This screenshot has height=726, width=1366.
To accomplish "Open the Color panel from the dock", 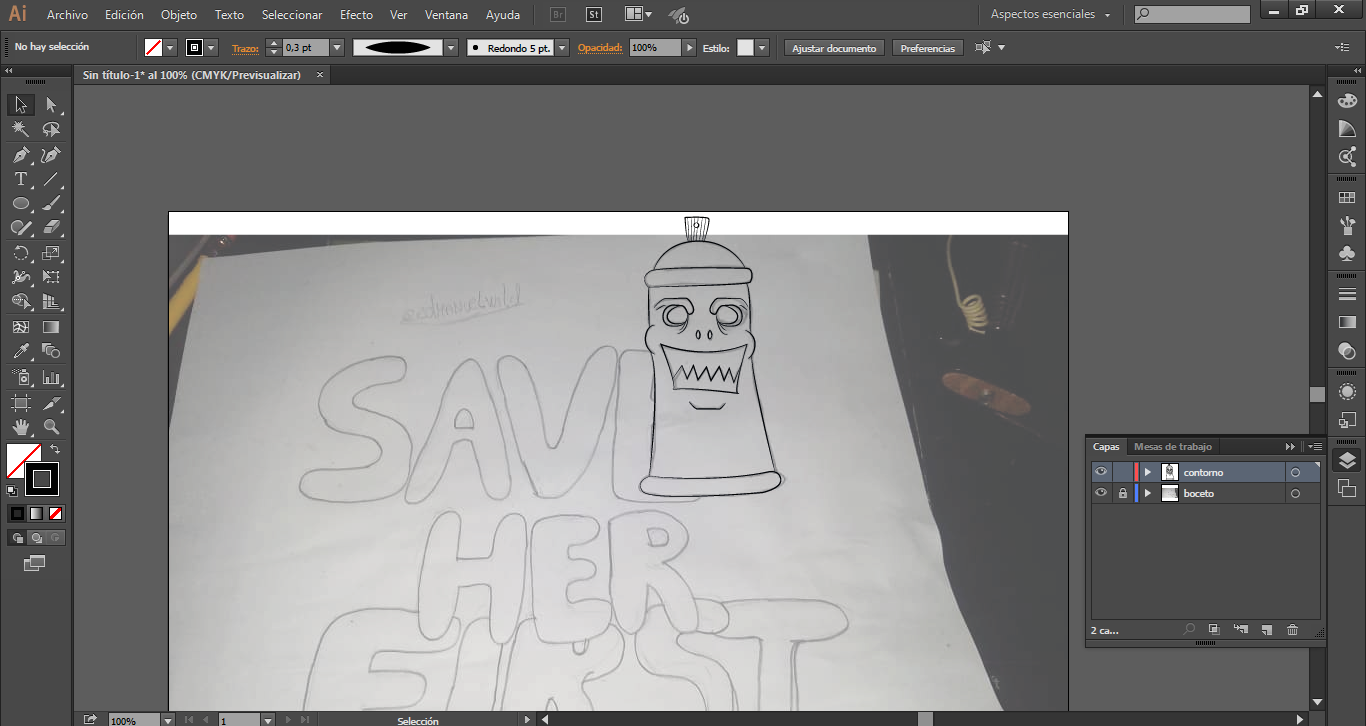I will tap(1347, 101).
